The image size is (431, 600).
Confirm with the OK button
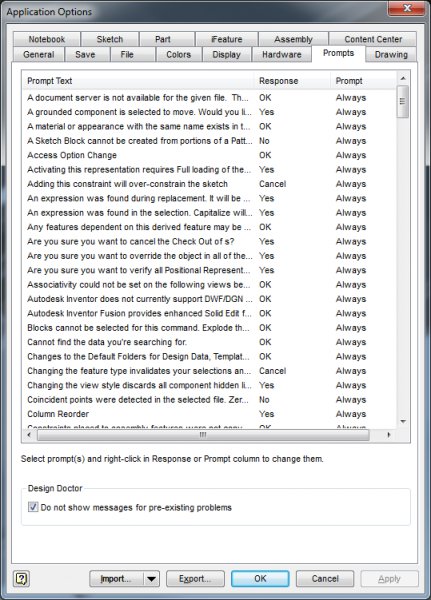click(260, 579)
